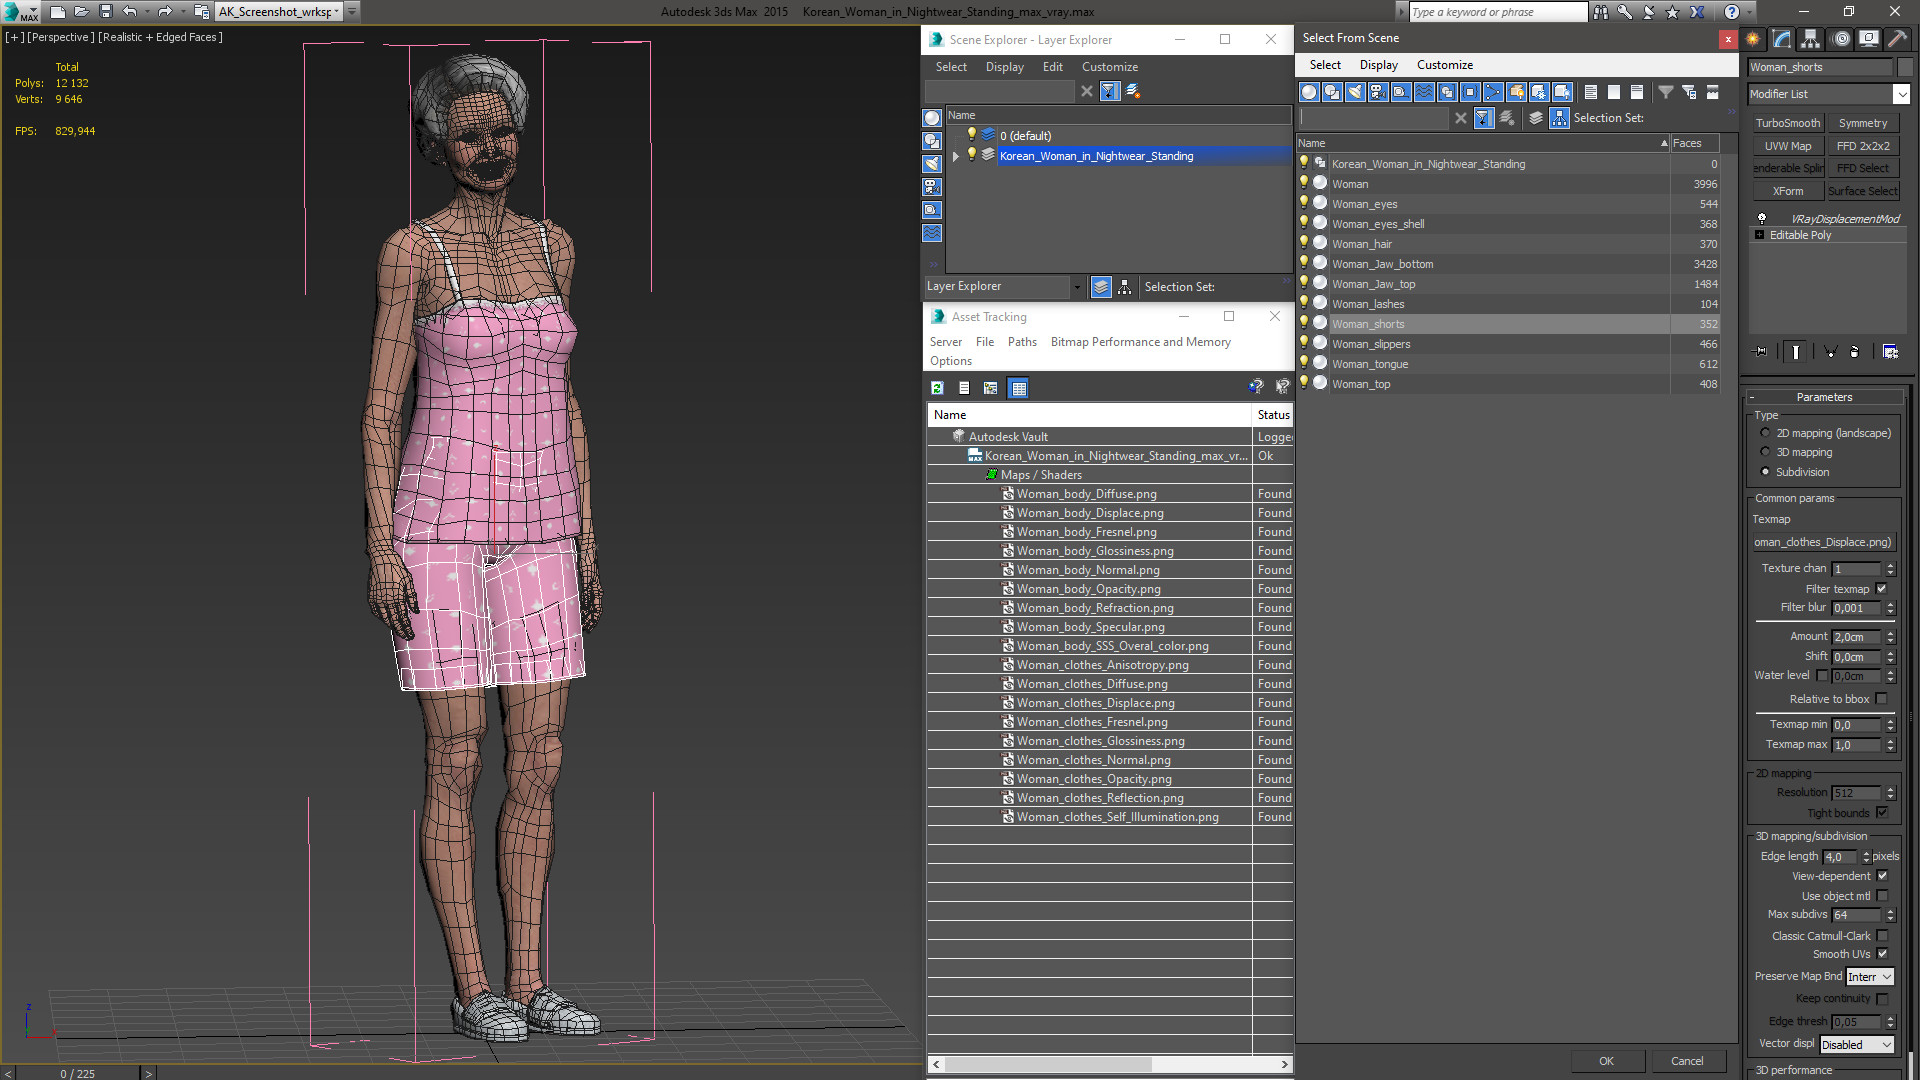Toggle Relative to bbox checkbox

click(x=1881, y=699)
